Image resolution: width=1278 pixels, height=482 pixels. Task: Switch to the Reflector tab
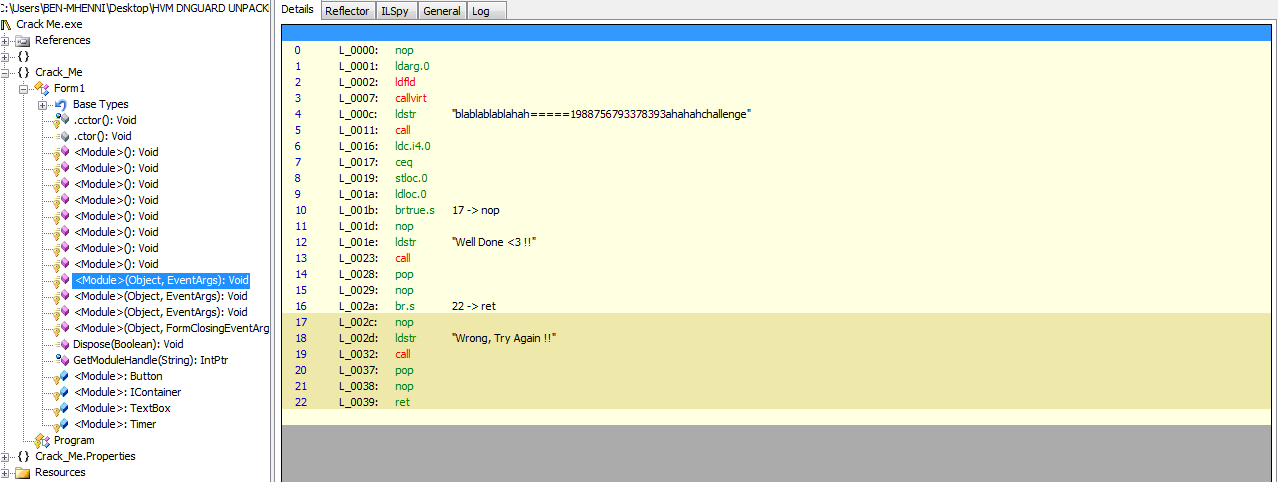click(x=347, y=11)
